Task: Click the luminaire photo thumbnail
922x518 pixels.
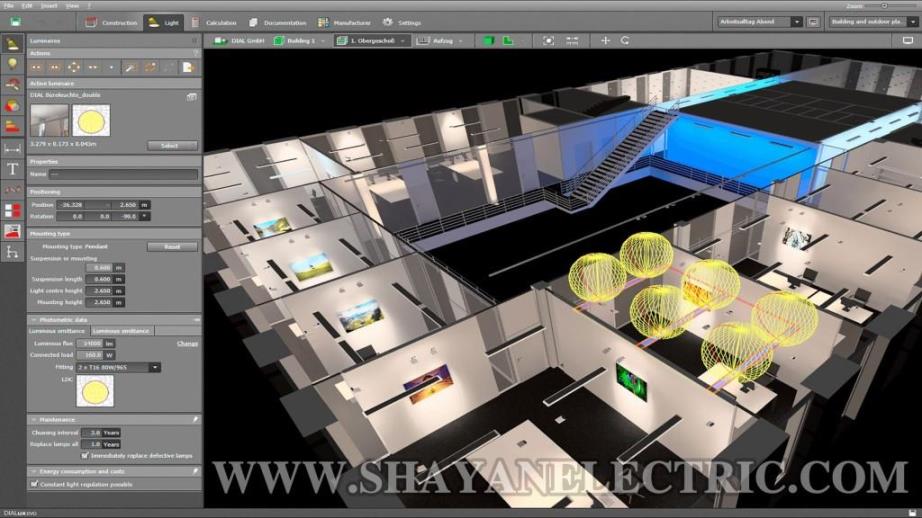Action: click(x=49, y=121)
